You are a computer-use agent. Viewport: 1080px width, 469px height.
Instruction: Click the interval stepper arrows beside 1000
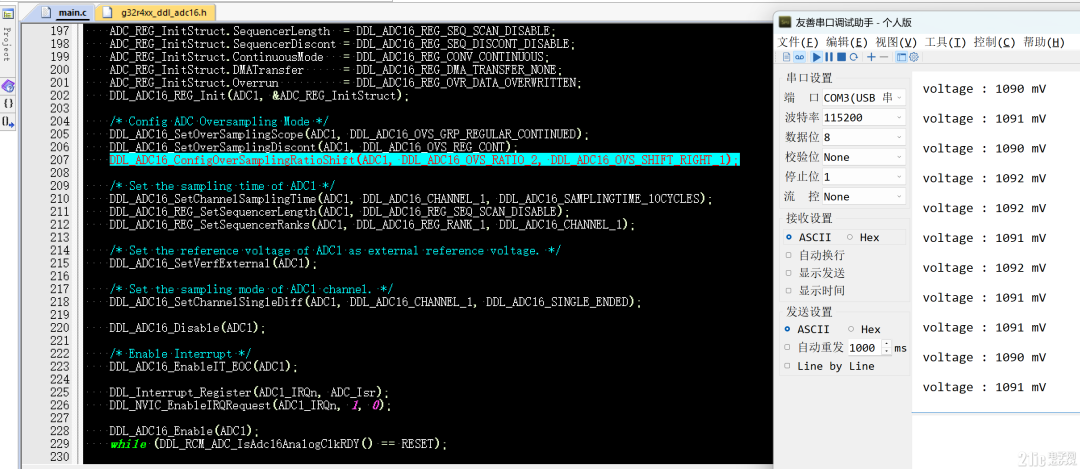click(x=886, y=348)
